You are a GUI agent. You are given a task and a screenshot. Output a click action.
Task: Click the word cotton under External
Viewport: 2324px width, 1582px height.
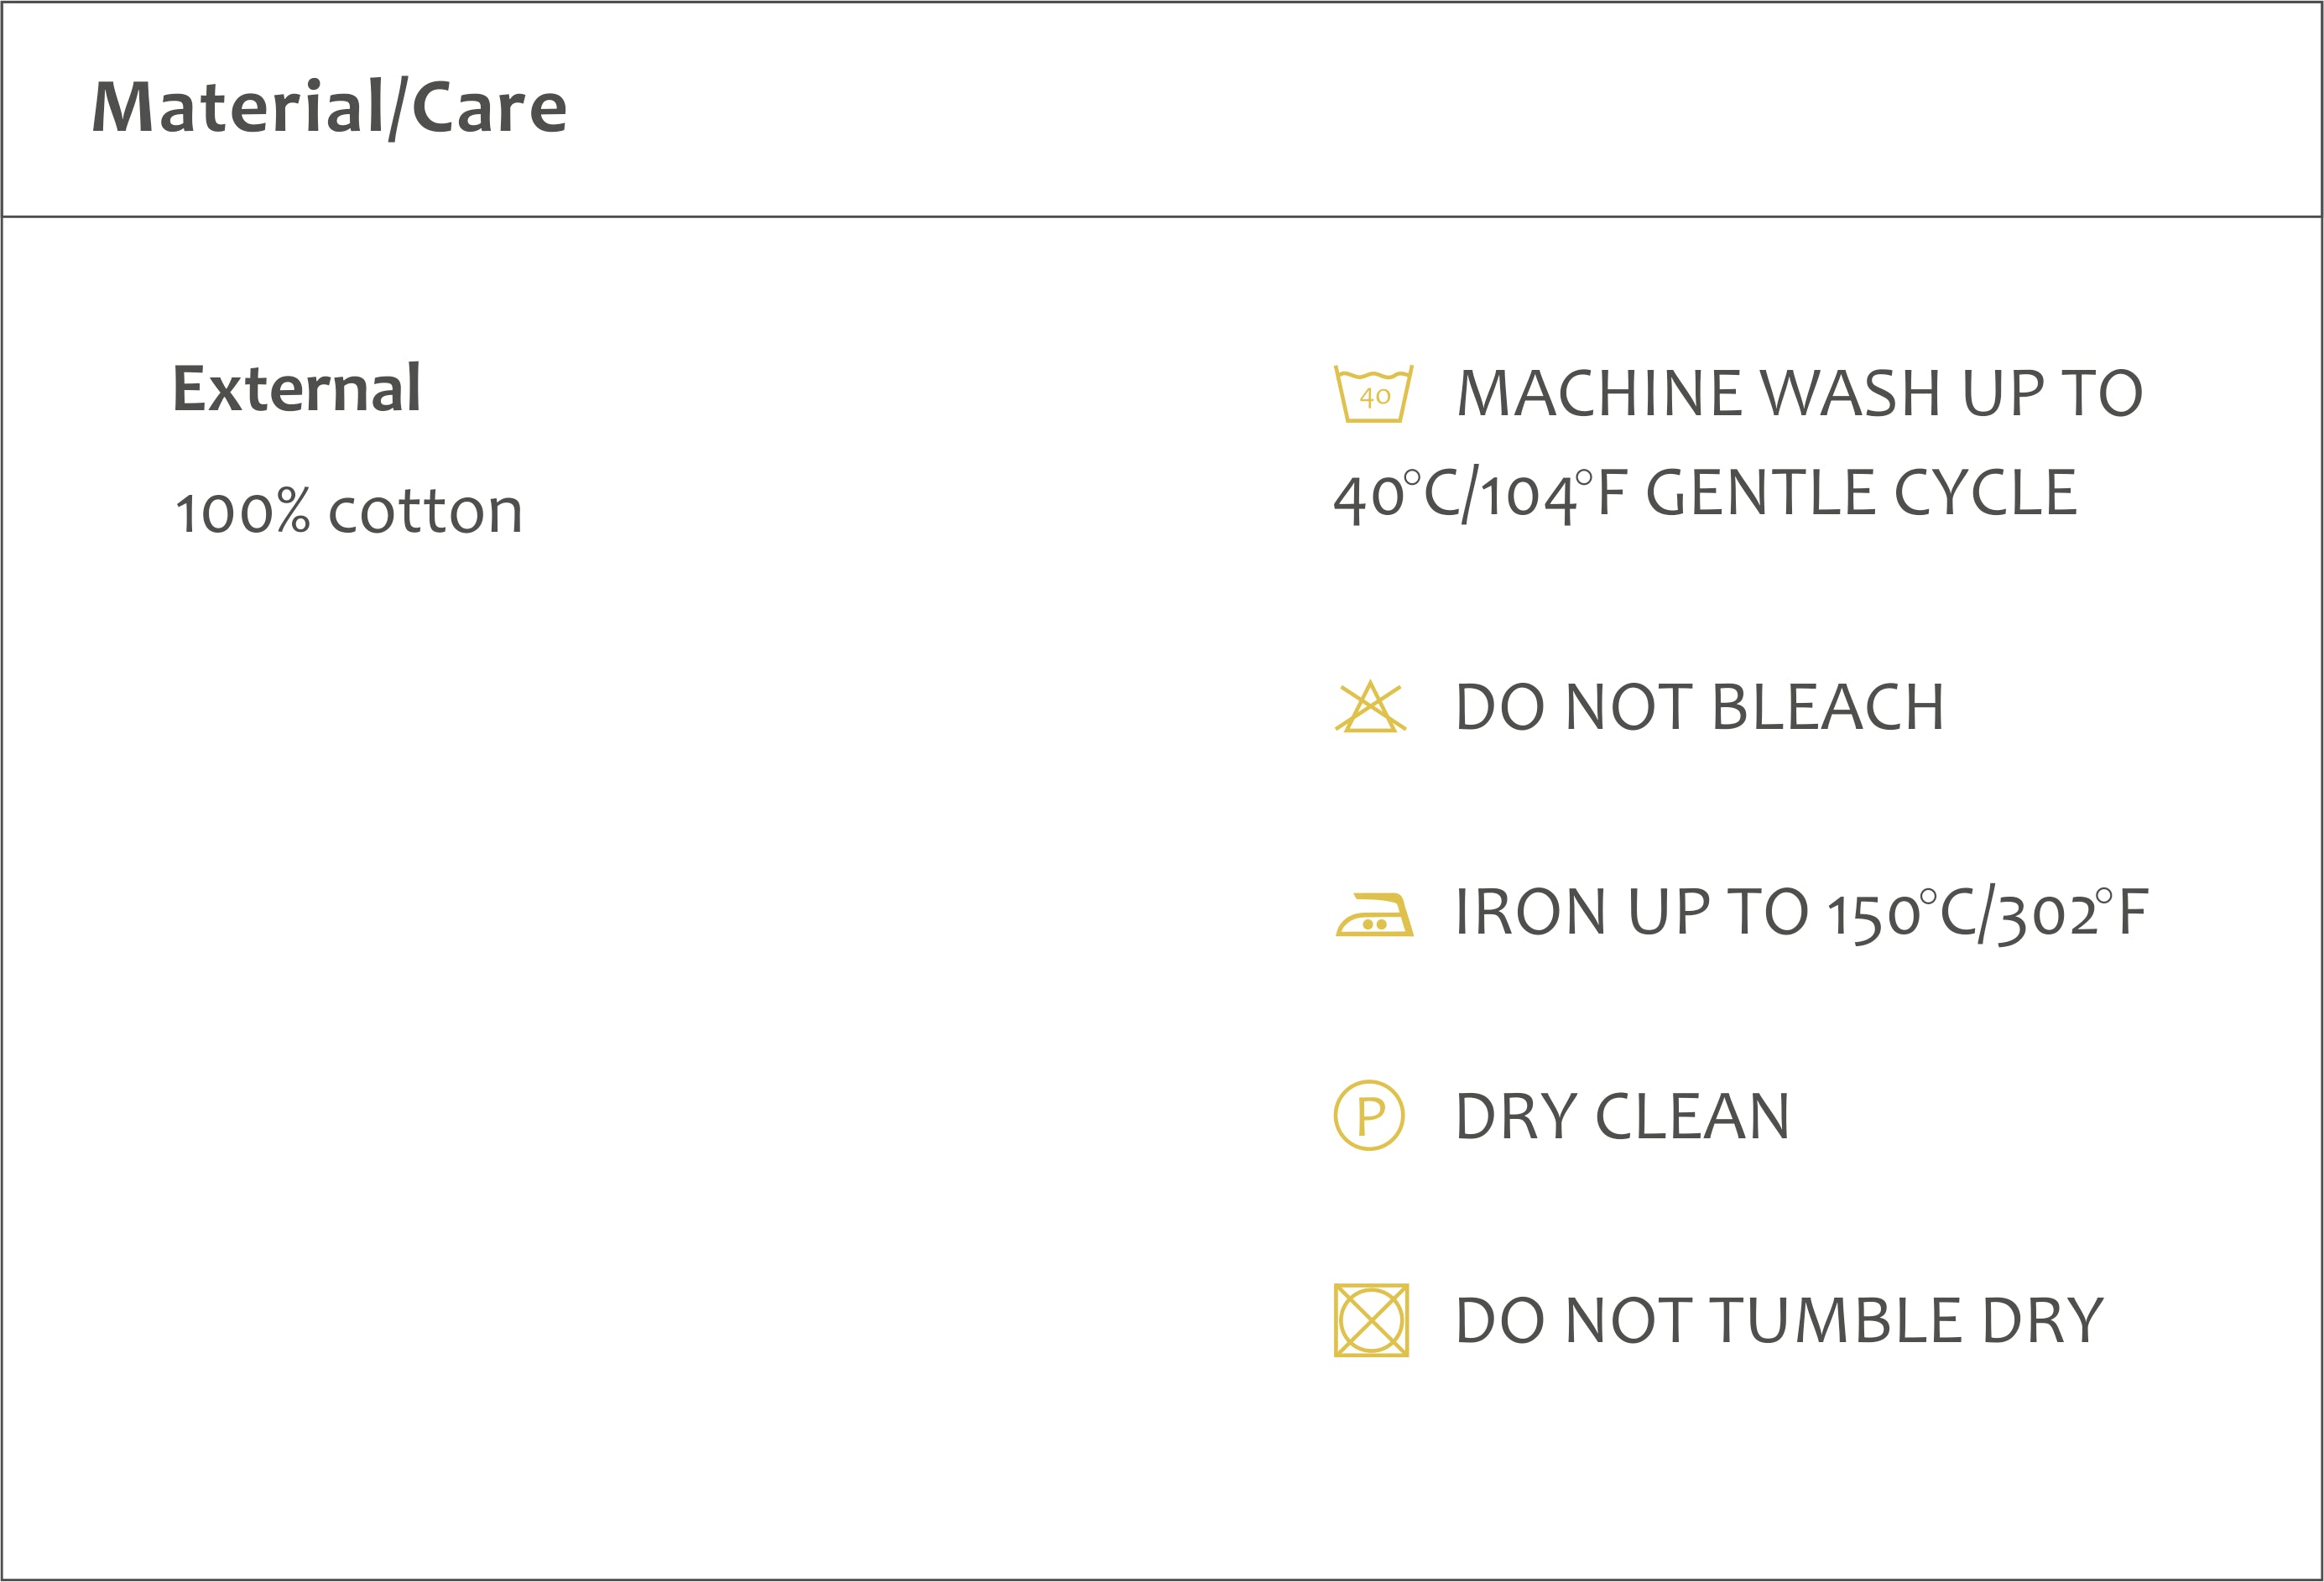click(x=425, y=512)
